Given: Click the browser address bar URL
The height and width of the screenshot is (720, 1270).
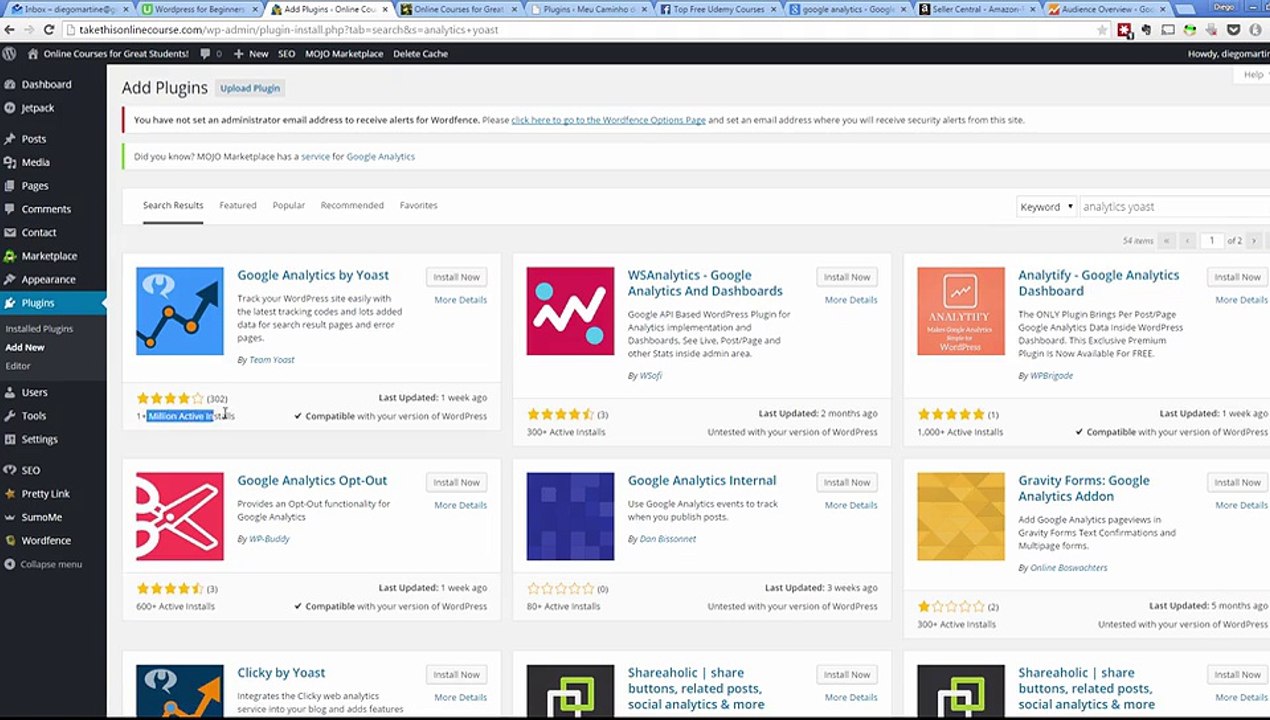Looking at the screenshot, I should (288, 30).
